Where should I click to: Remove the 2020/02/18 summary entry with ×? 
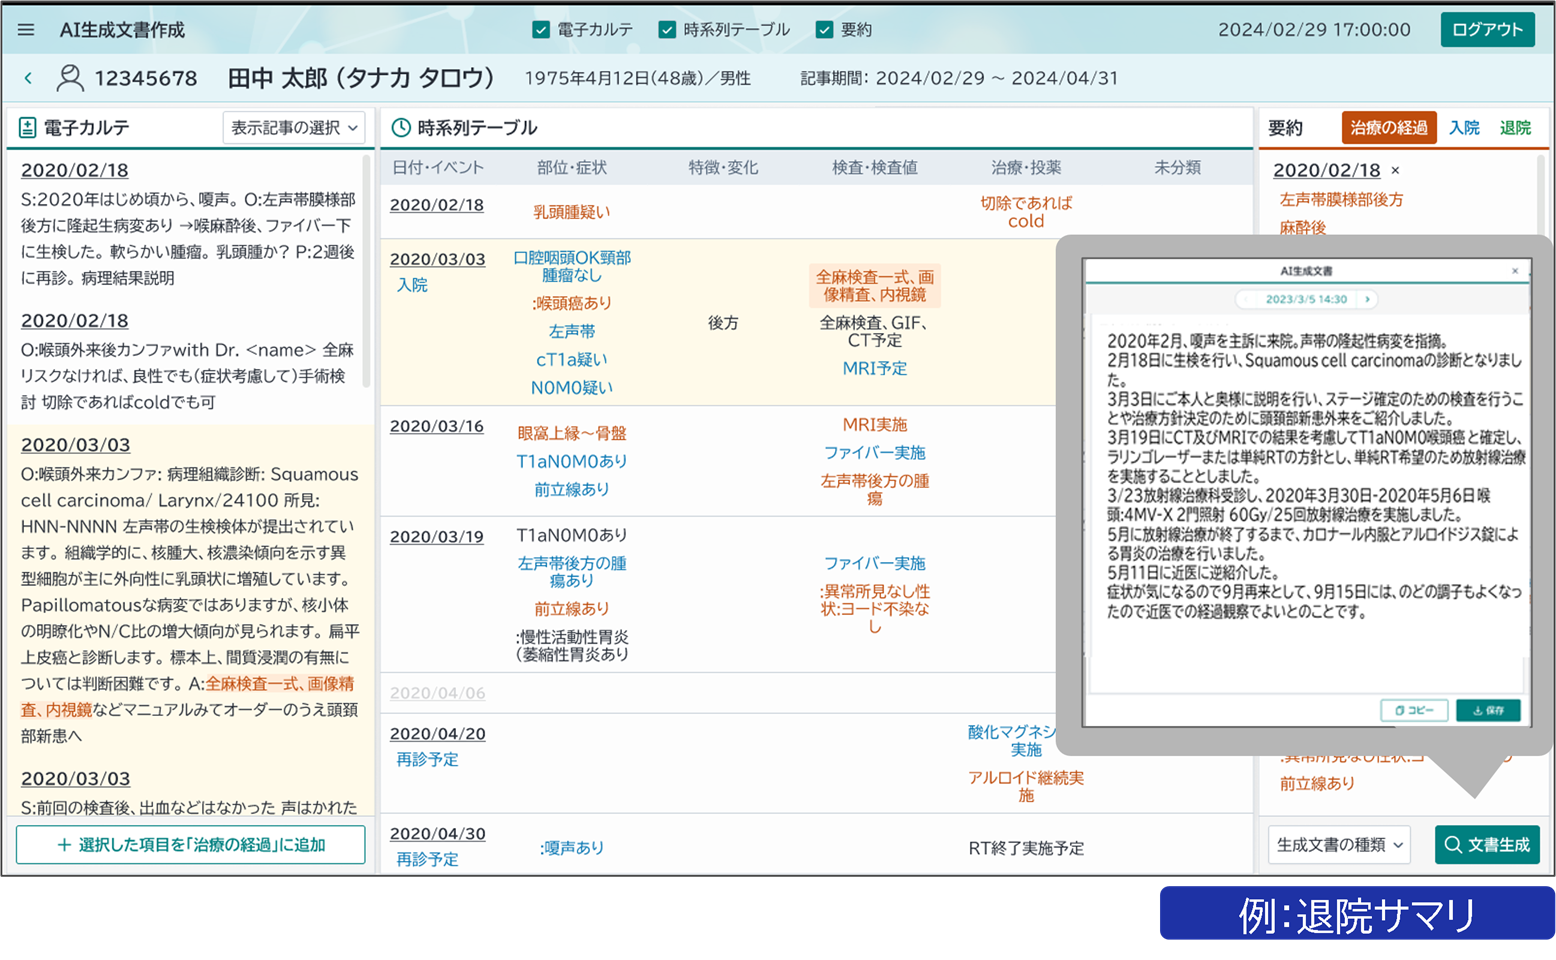(x=1395, y=171)
